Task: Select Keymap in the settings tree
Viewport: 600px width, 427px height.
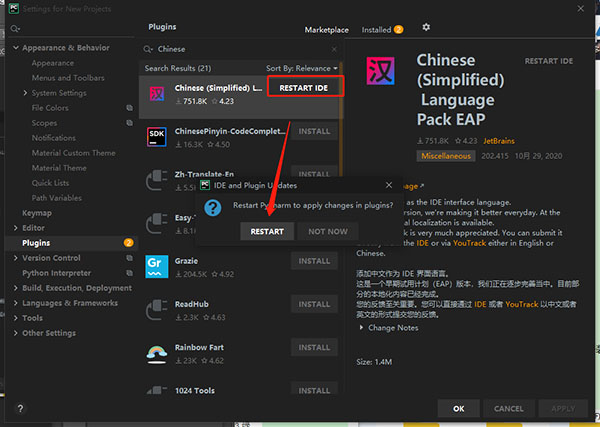Action: point(37,213)
